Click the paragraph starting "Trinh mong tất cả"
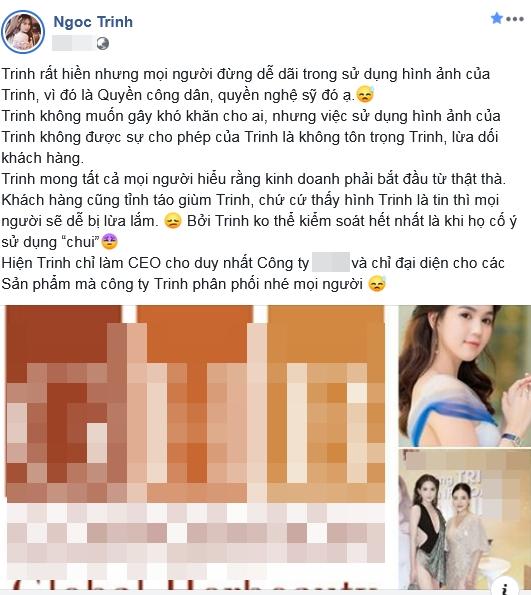This screenshot has width=531, height=595. 254,179
